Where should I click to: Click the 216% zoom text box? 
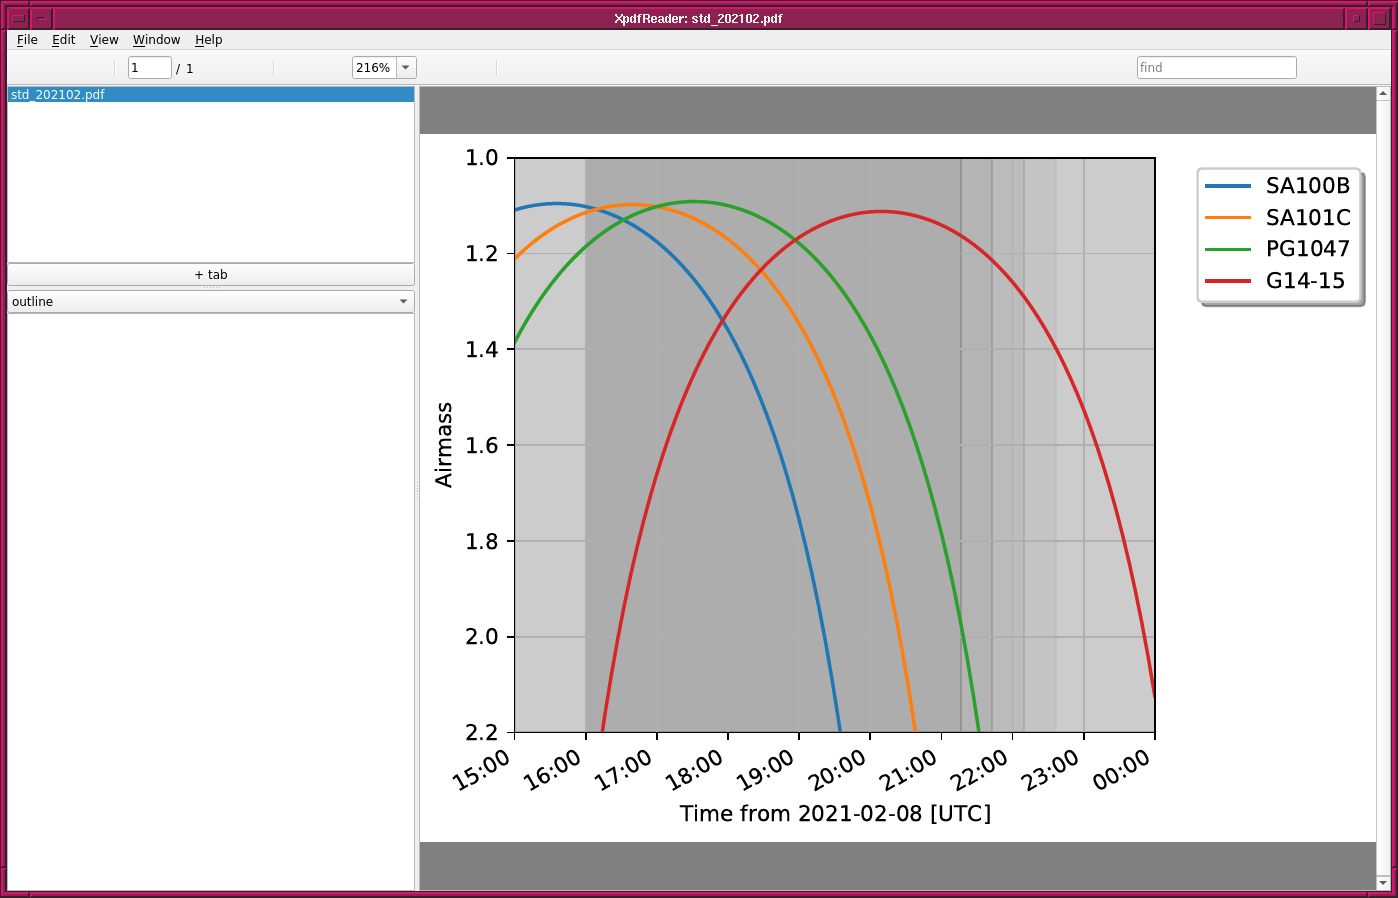coord(374,68)
